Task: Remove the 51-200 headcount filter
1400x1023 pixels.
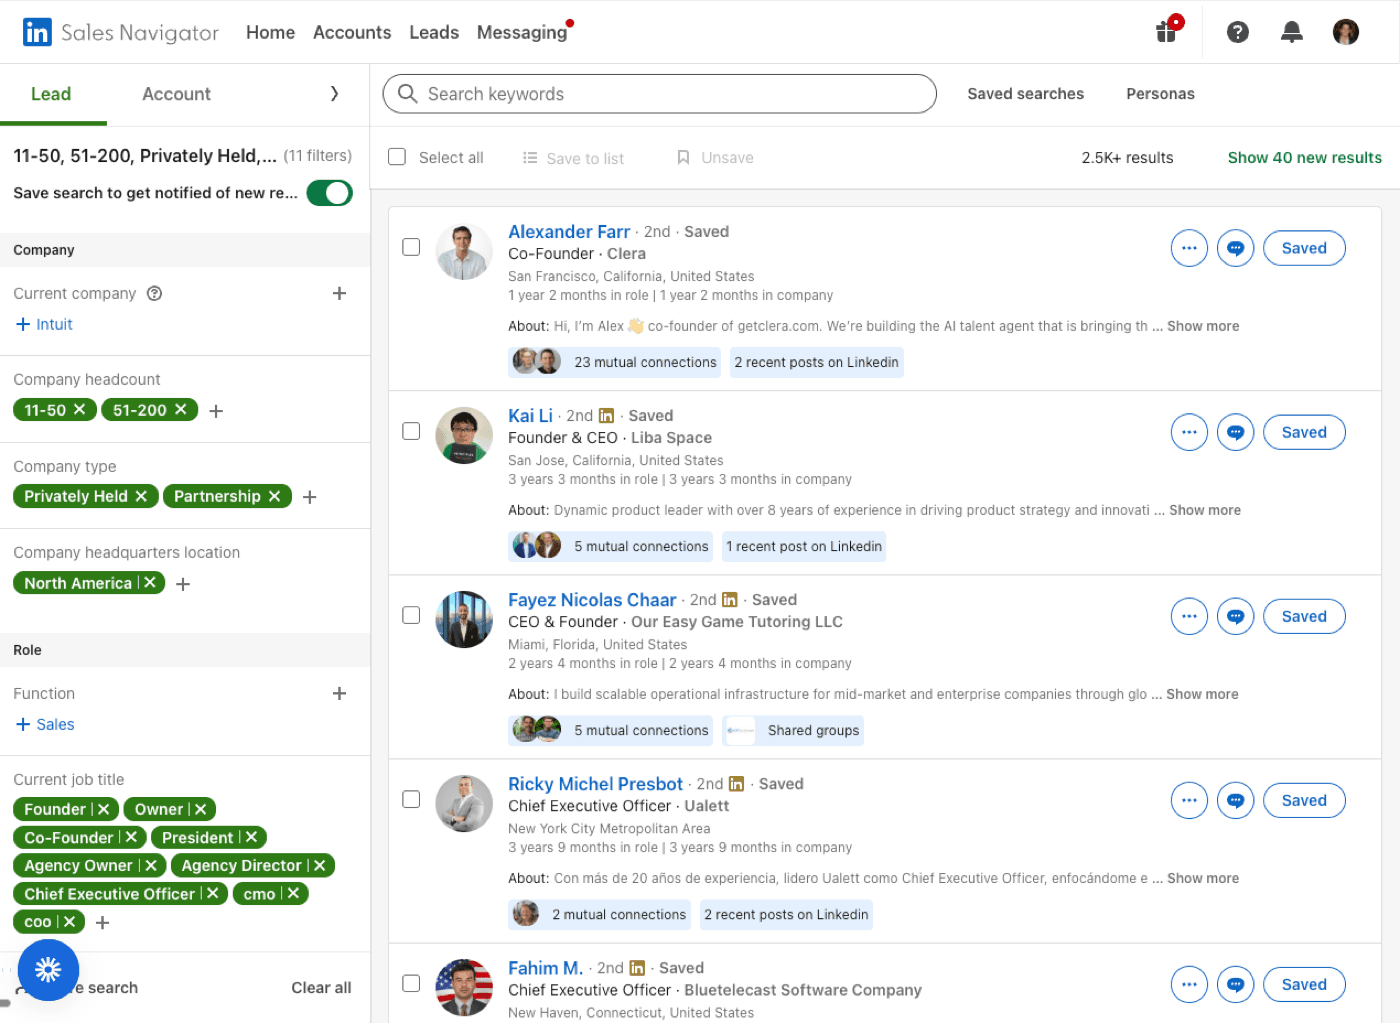Action: click(x=181, y=409)
